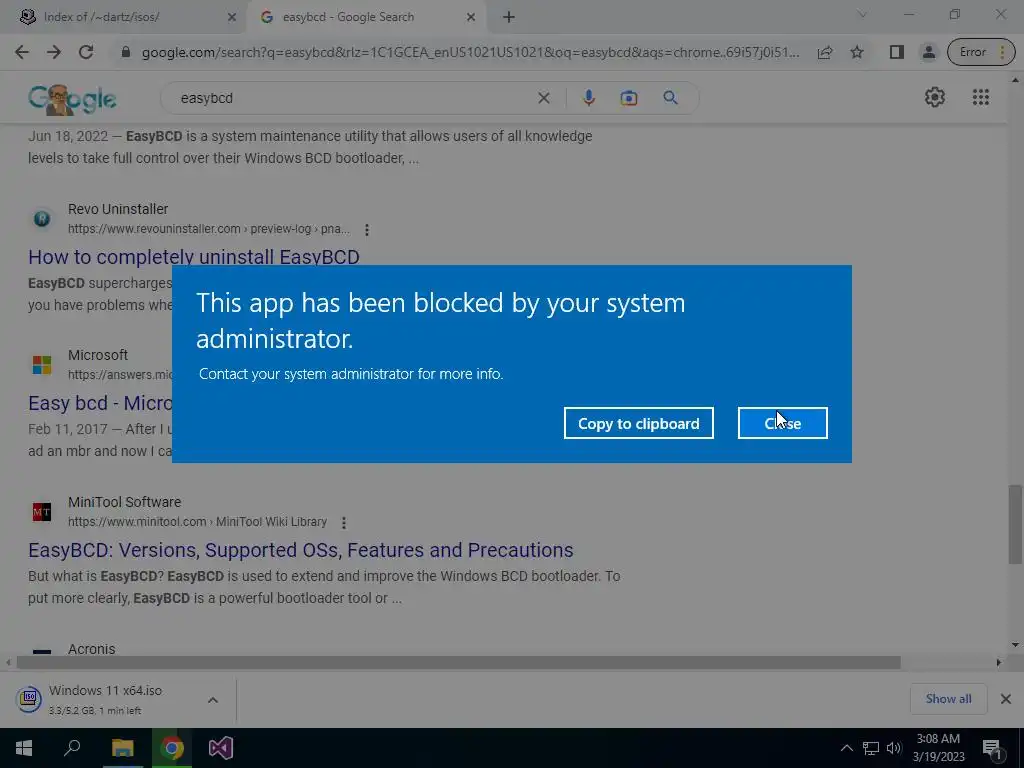This screenshot has height=768, width=1024.
Task: Search by image with camera icon
Action: click(629, 98)
